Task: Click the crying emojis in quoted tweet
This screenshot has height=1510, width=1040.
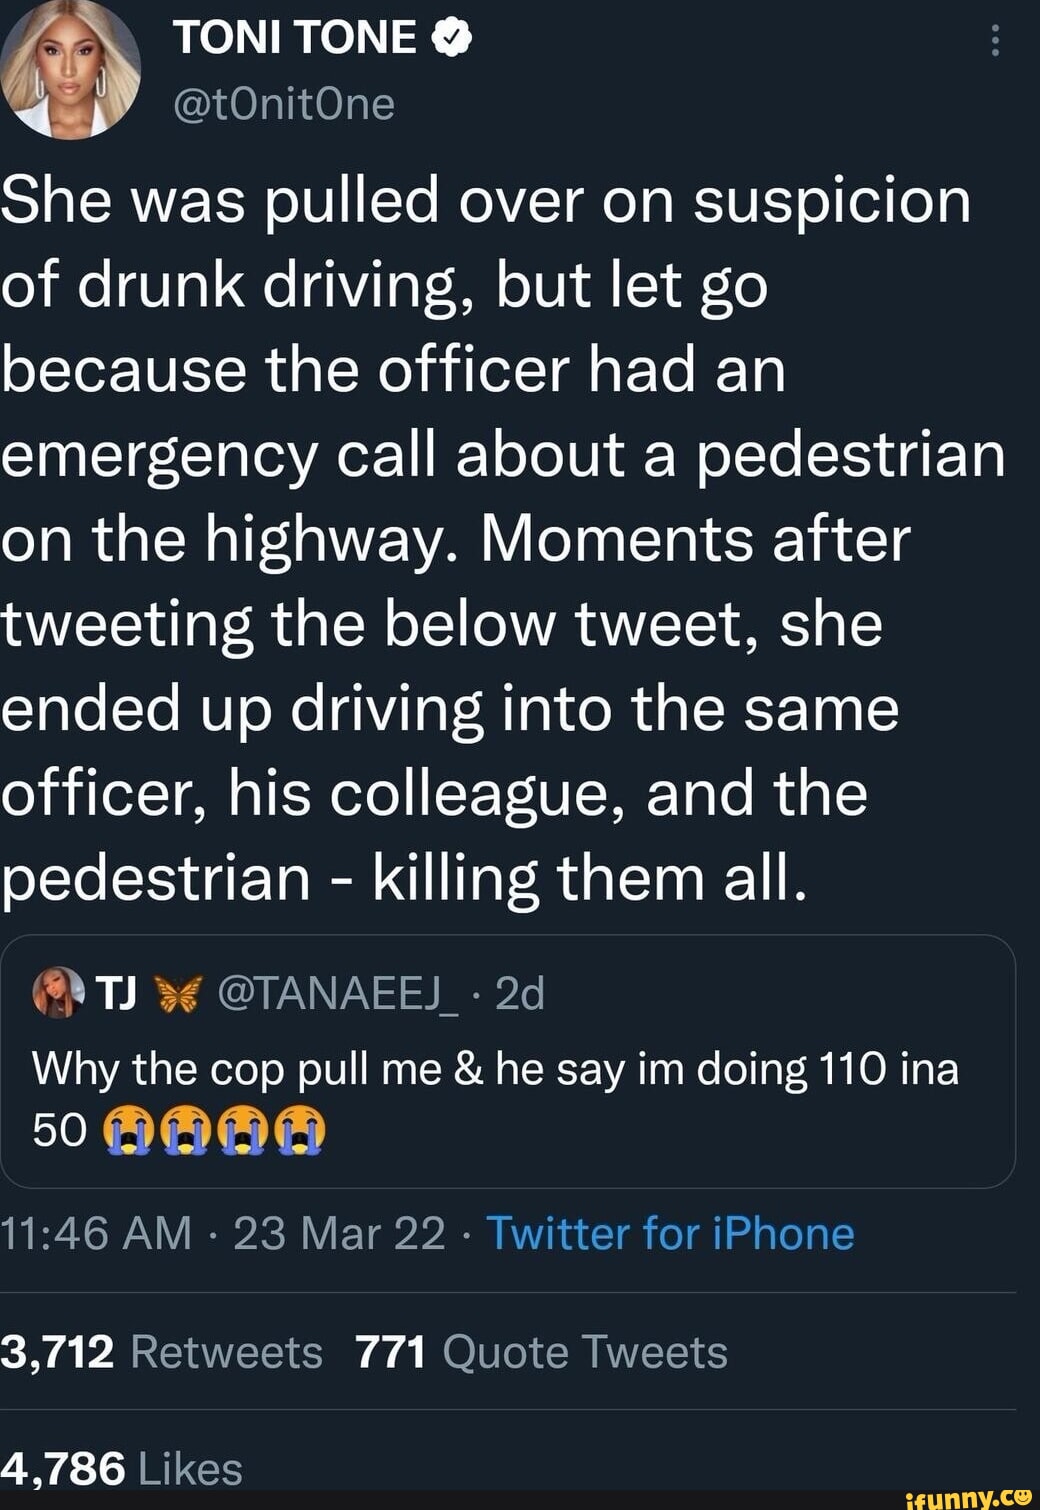Action: click(x=214, y=1131)
